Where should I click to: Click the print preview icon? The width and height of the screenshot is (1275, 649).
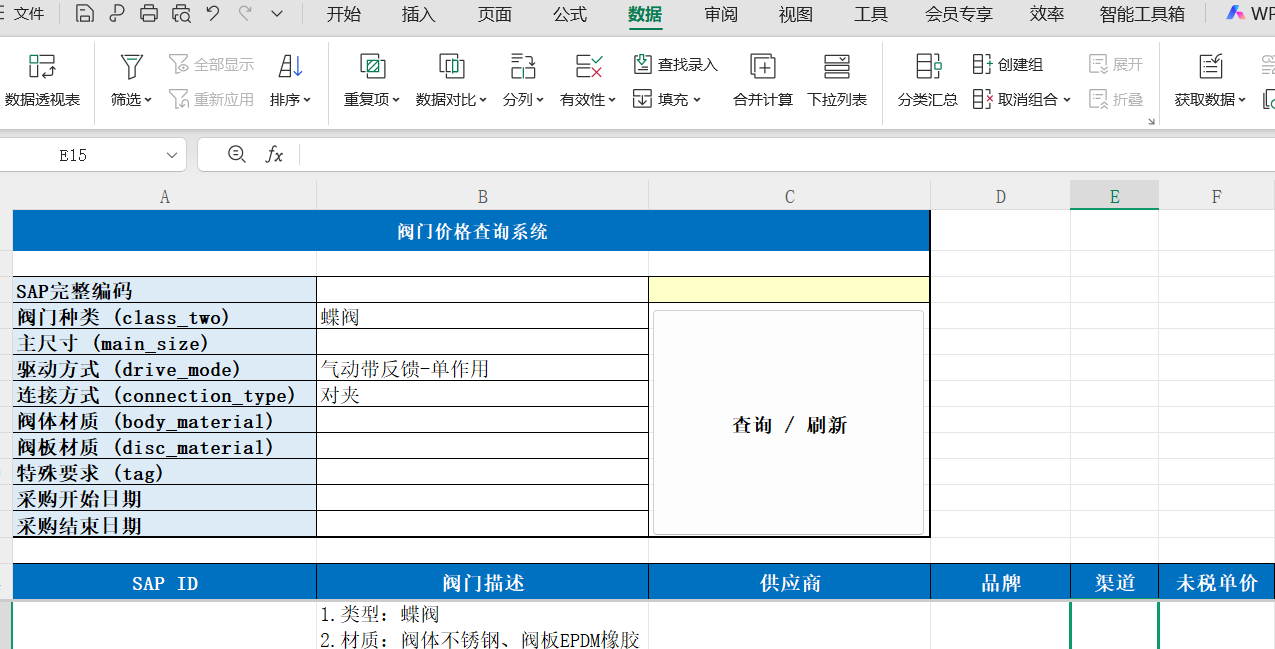click(181, 14)
